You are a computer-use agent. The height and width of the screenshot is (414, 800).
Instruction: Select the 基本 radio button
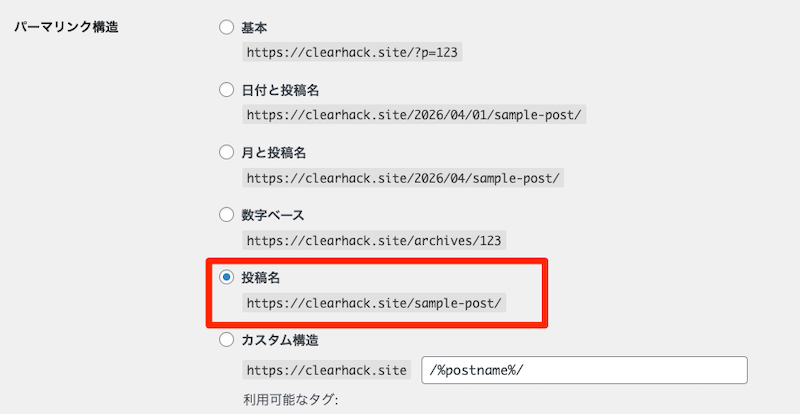click(226, 28)
